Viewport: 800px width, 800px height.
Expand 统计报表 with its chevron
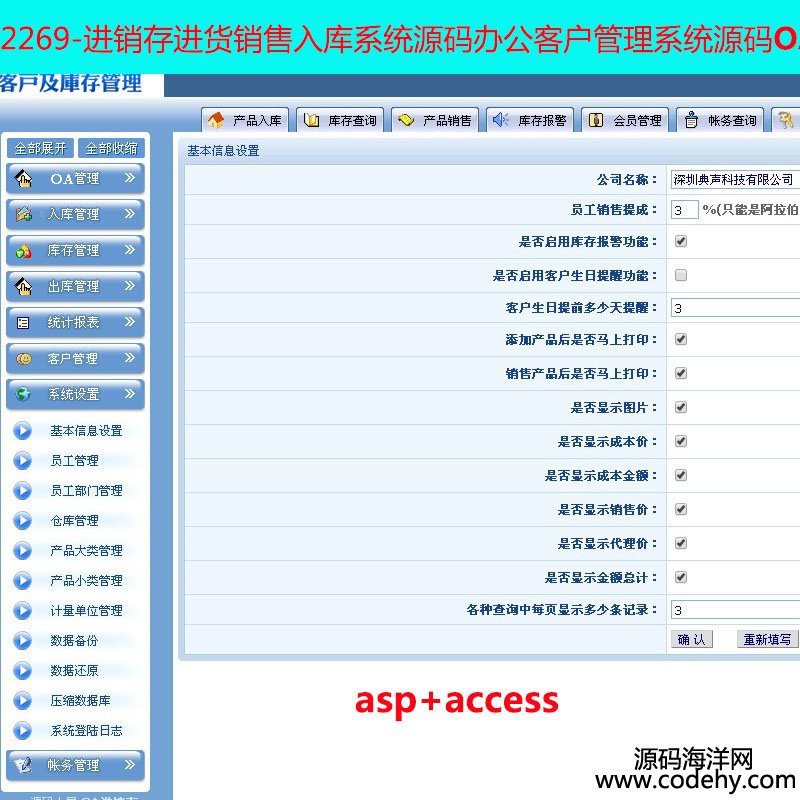(x=130, y=321)
